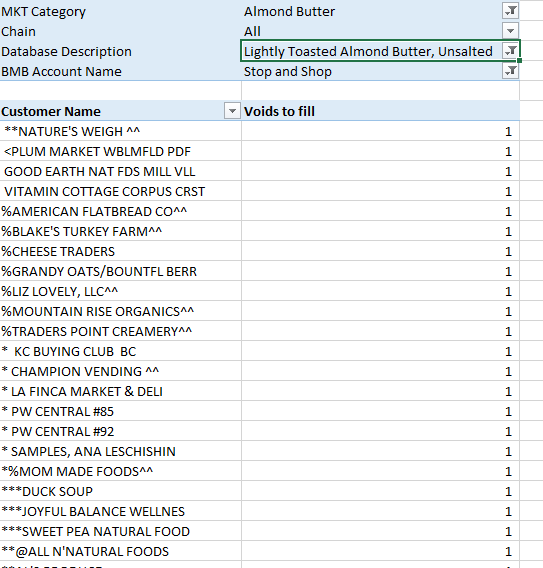
Task: Open Customer Name column filter dropdown
Action: [232, 111]
